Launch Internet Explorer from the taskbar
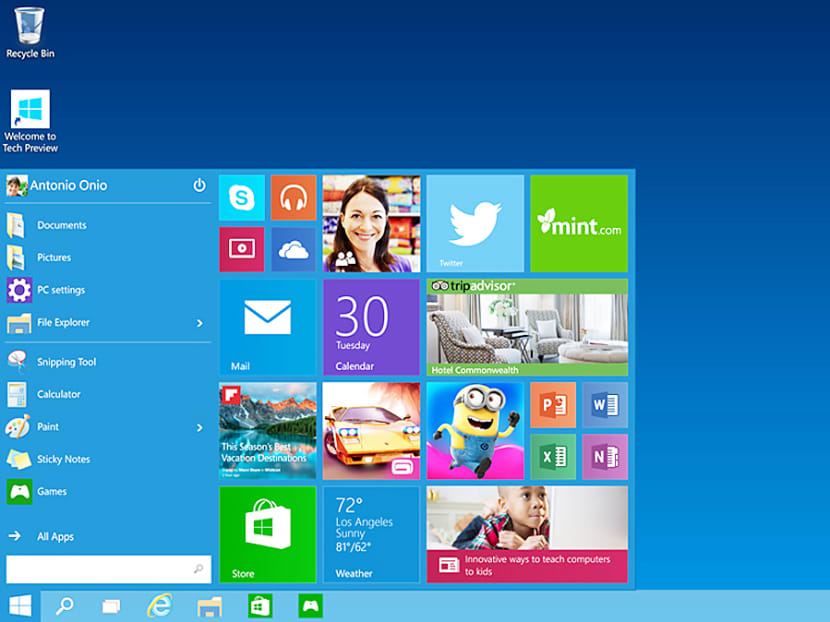Image resolution: width=830 pixels, height=622 pixels. (x=159, y=606)
